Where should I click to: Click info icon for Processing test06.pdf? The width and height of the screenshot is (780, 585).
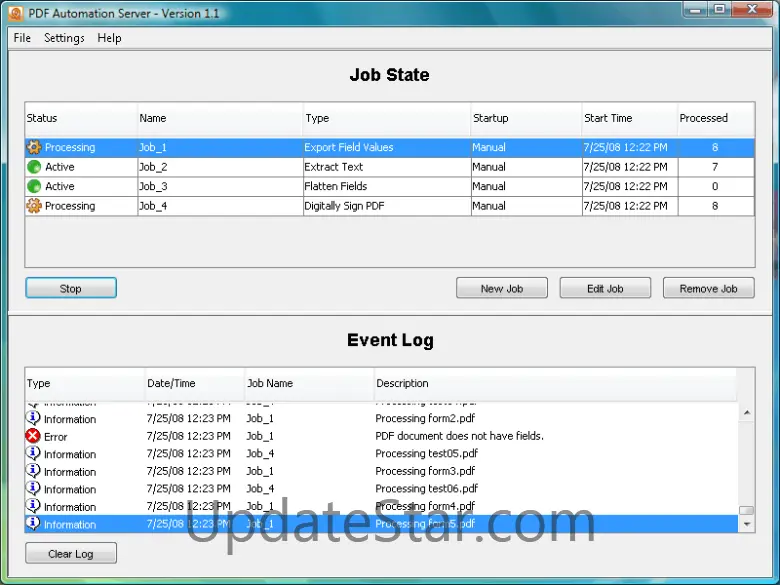click(x=33, y=488)
